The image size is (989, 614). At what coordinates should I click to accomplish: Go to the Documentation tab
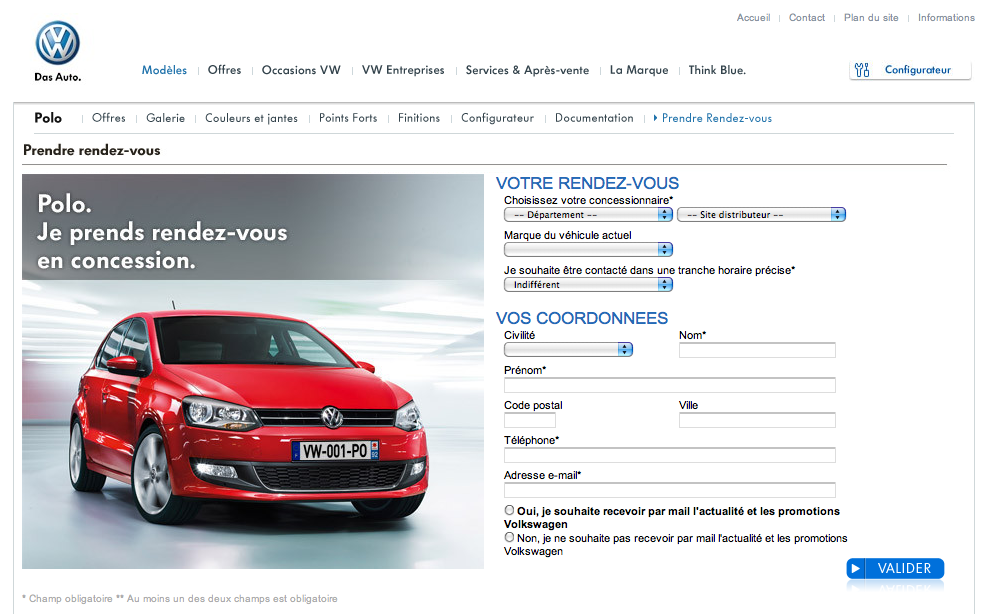coord(594,118)
